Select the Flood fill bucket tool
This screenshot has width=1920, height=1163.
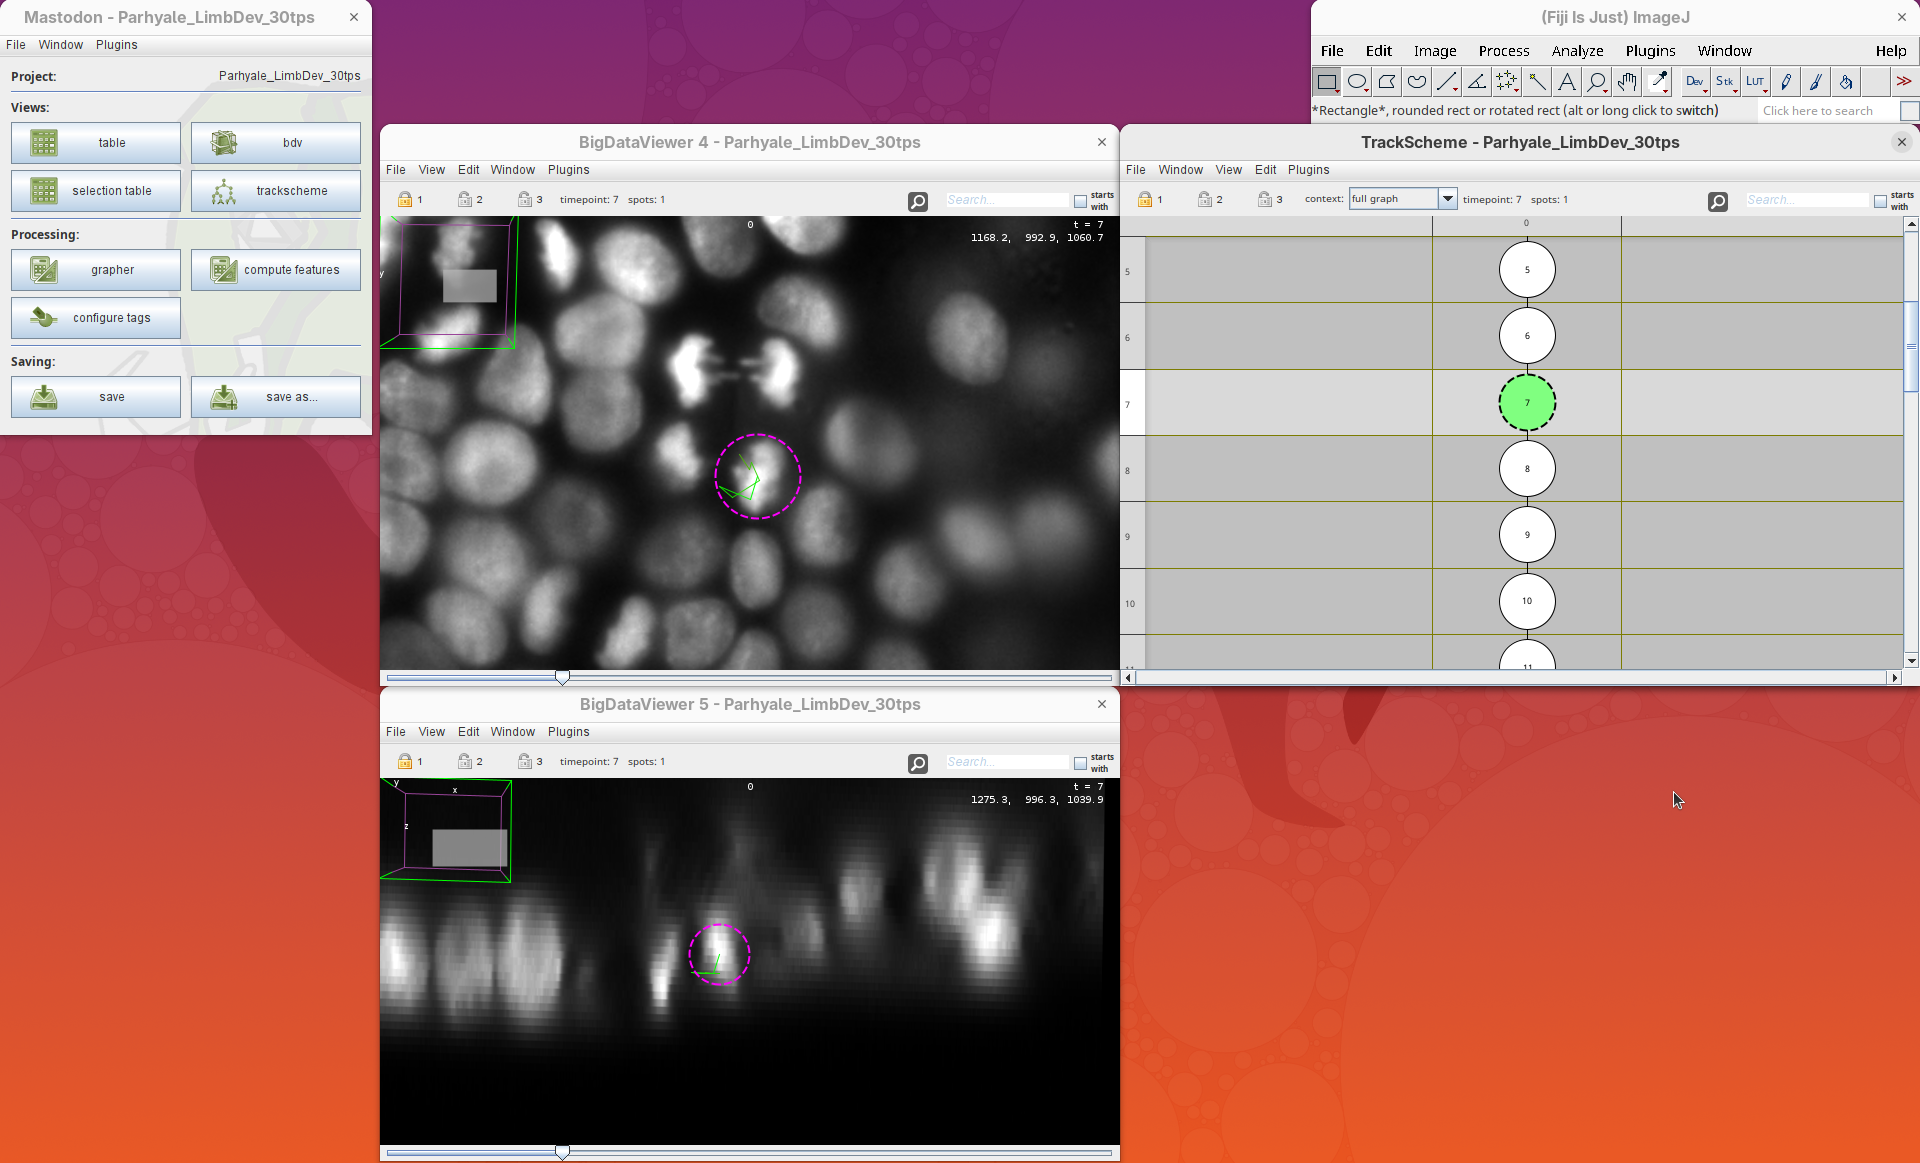(x=1846, y=82)
